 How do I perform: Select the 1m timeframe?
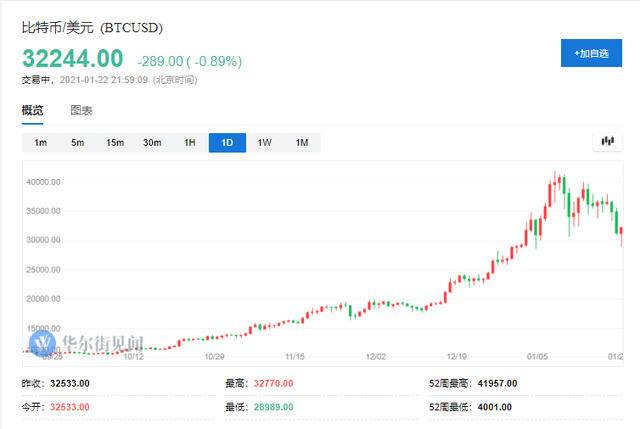click(40, 143)
